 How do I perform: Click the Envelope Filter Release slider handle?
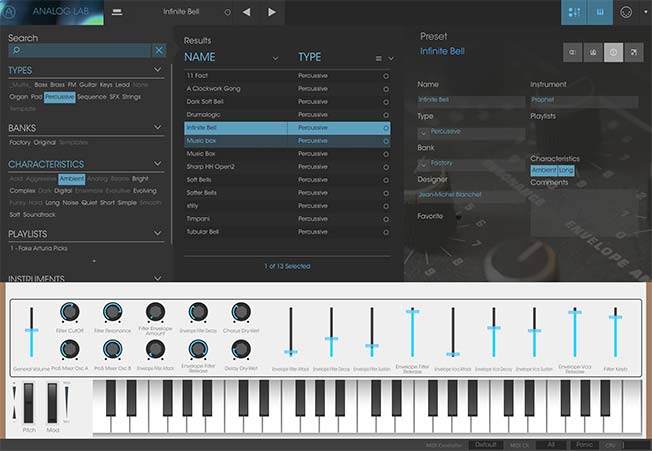(x=412, y=311)
